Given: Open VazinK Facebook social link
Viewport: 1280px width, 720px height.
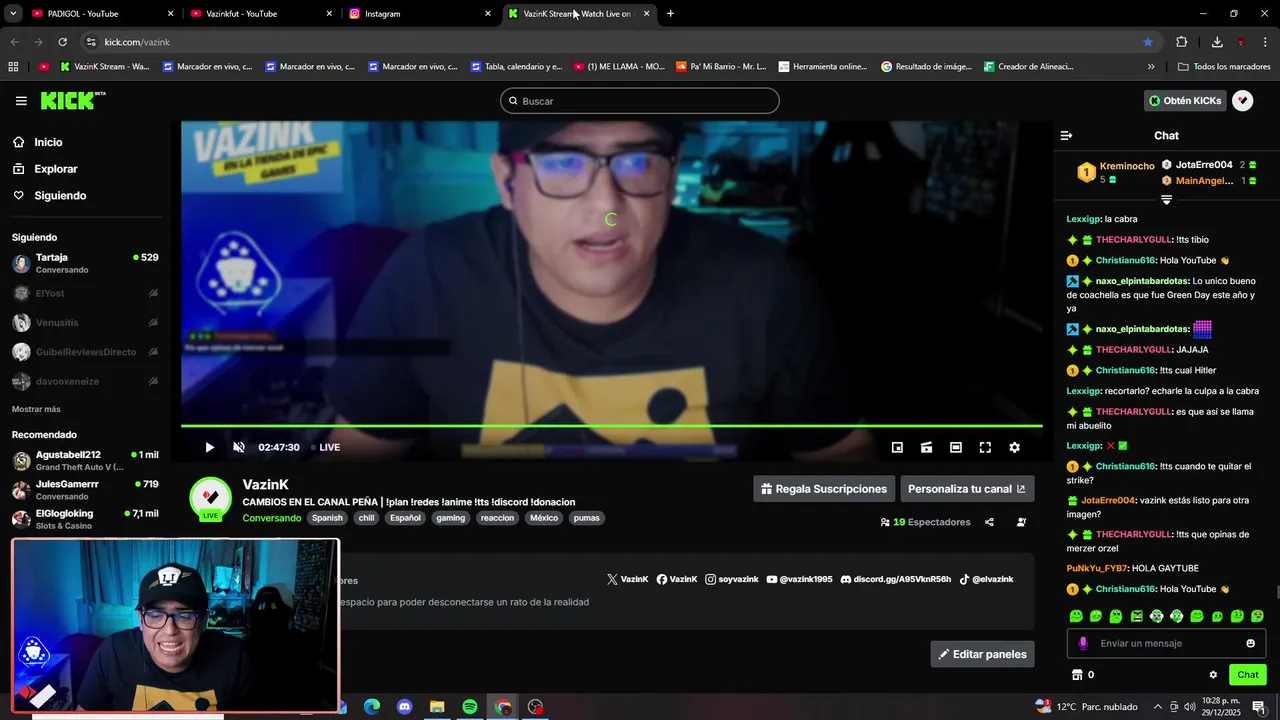Looking at the screenshot, I should 677,579.
